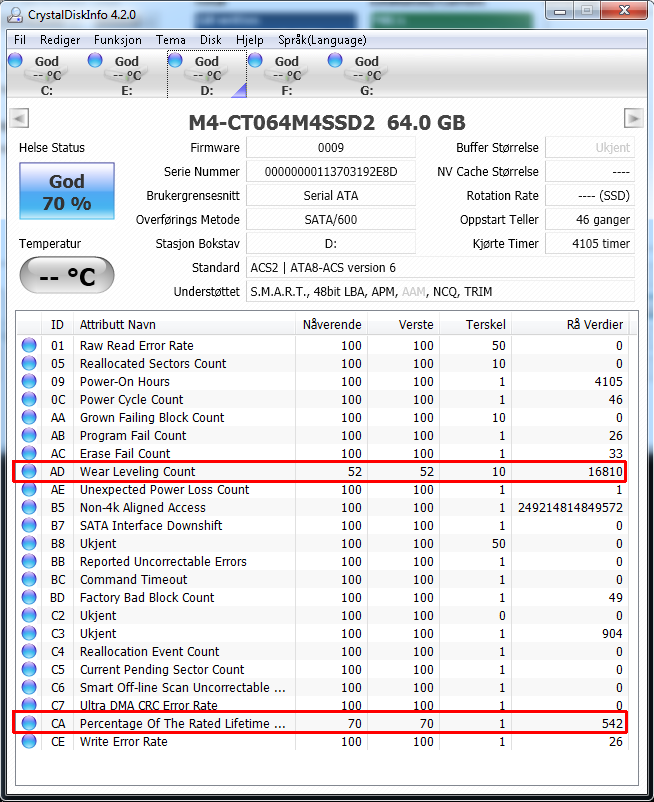Click the D: drive letter field

coord(331,244)
